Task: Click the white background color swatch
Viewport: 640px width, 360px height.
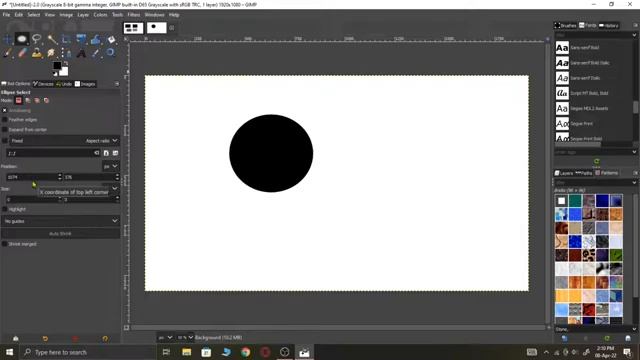Action: [x=64, y=72]
